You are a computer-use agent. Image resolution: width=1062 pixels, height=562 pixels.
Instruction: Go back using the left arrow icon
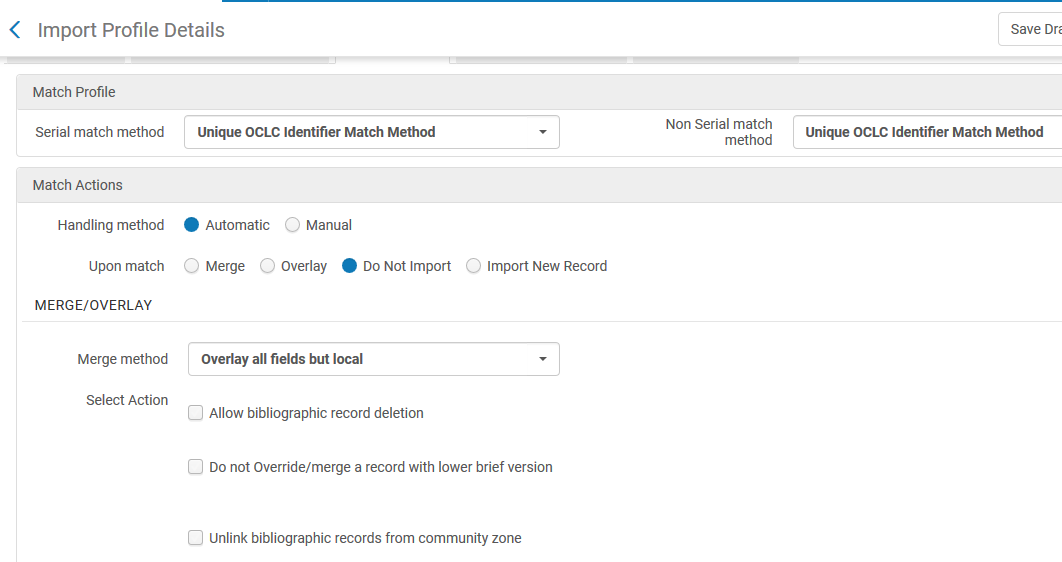click(15, 30)
